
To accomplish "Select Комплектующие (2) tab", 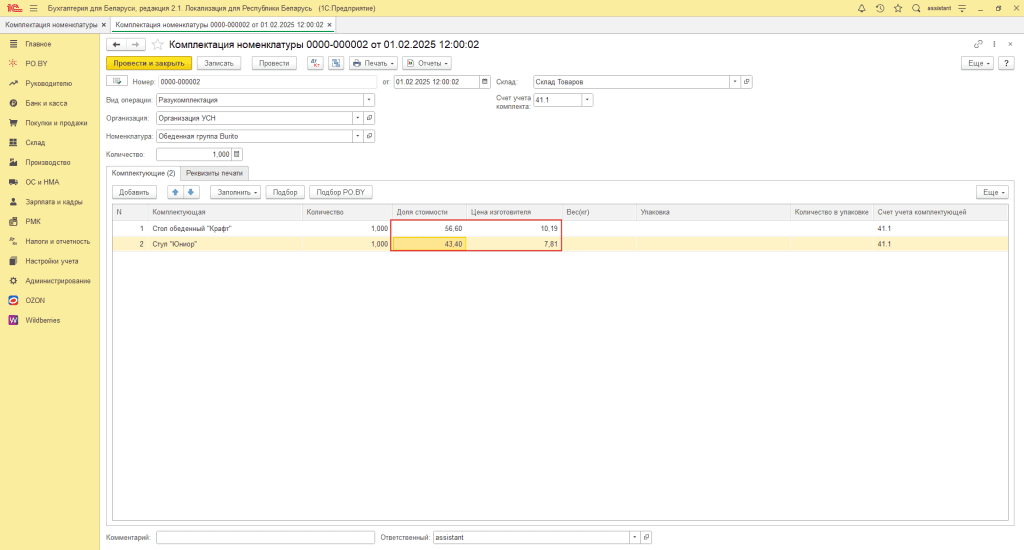I will click(x=143, y=173).
